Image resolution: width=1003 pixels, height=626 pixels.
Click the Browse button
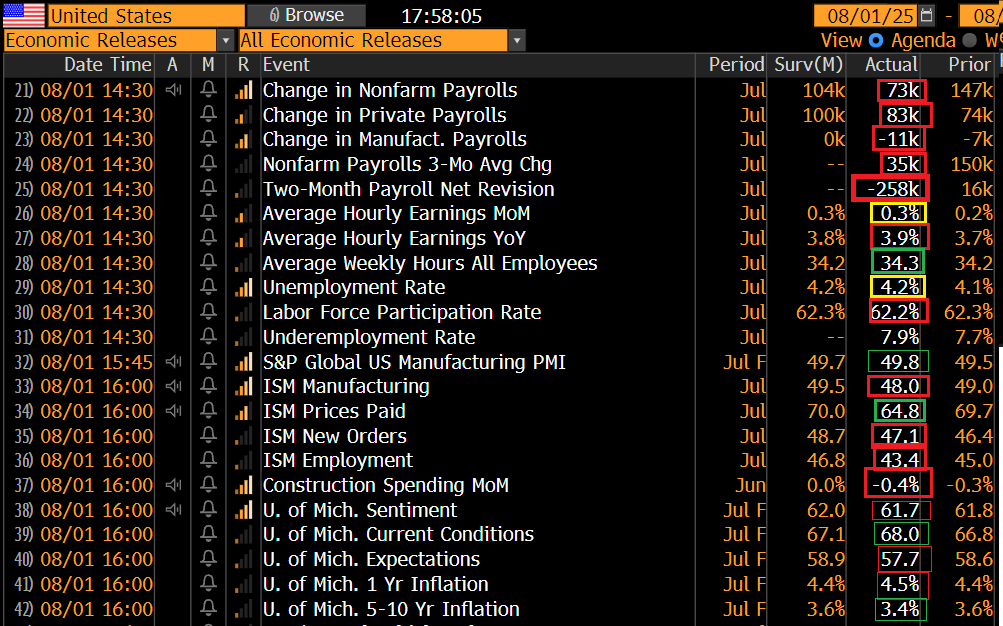pyautogui.click(x=306, y=15)
